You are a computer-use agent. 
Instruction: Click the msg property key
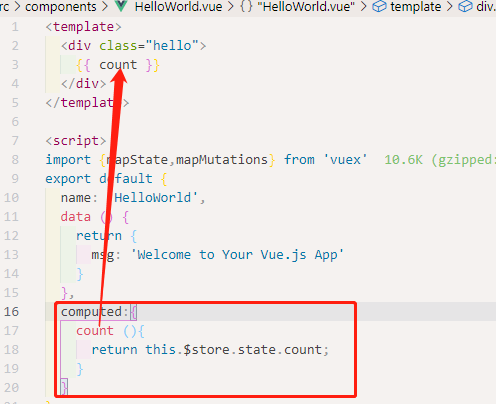103,255
